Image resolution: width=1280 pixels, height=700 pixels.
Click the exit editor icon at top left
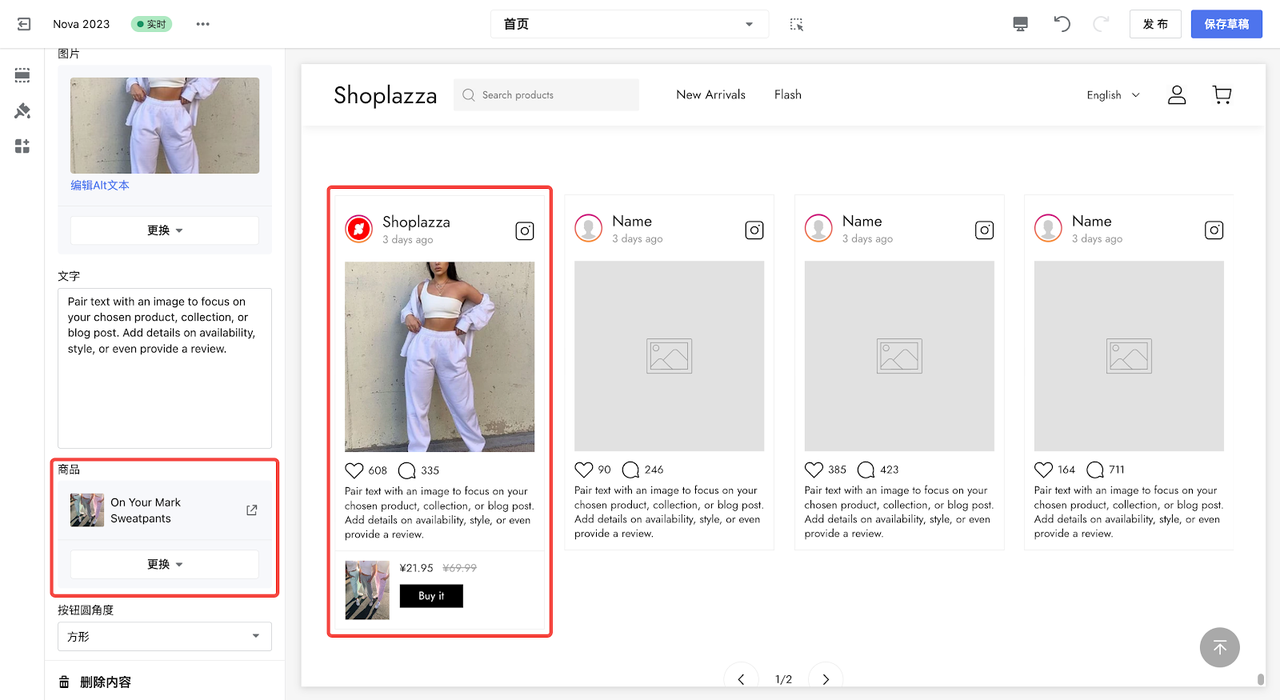pyautogui.click(x=24, y=24)
